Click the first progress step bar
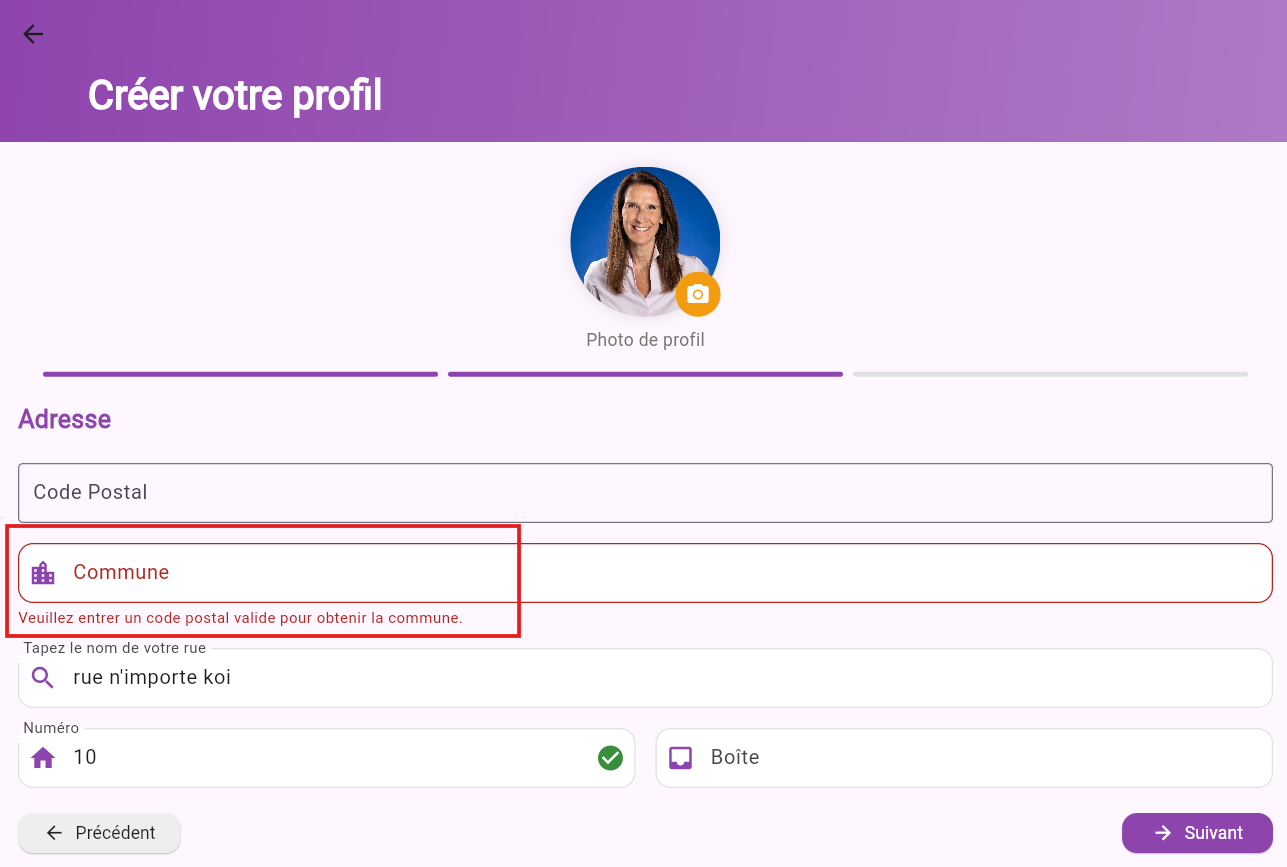 (x=240, y=374)
